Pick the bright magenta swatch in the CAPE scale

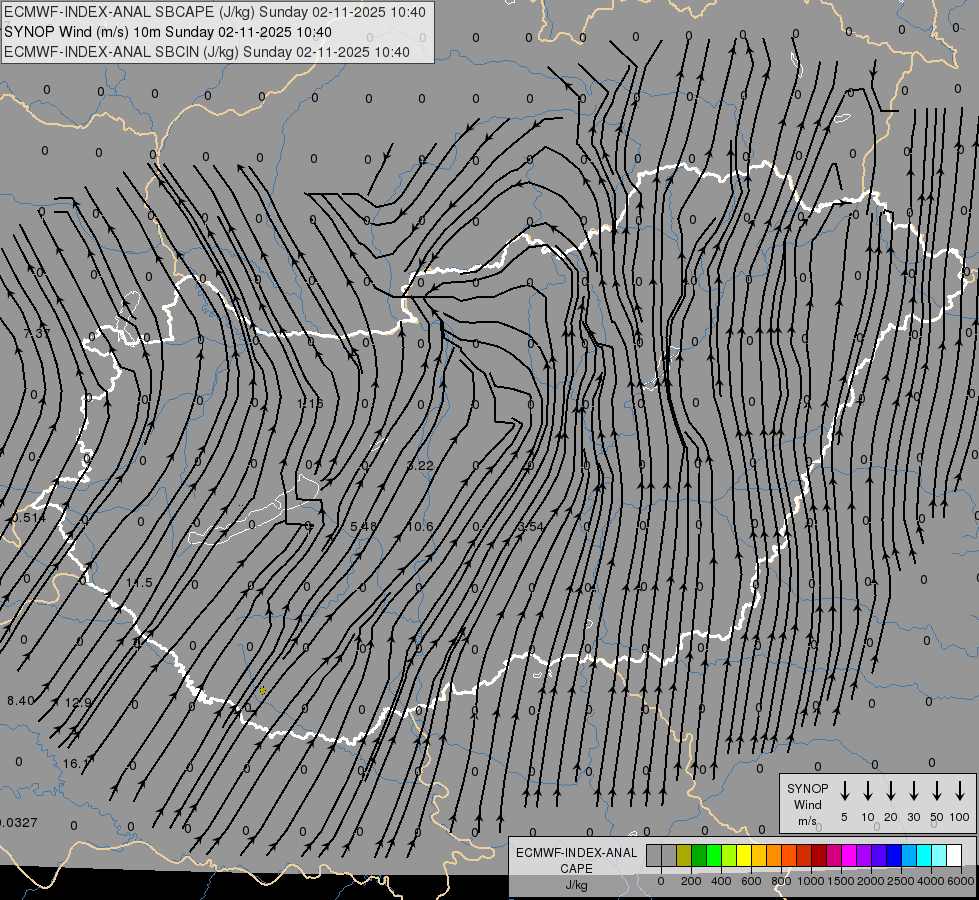(x=850, y=855)
